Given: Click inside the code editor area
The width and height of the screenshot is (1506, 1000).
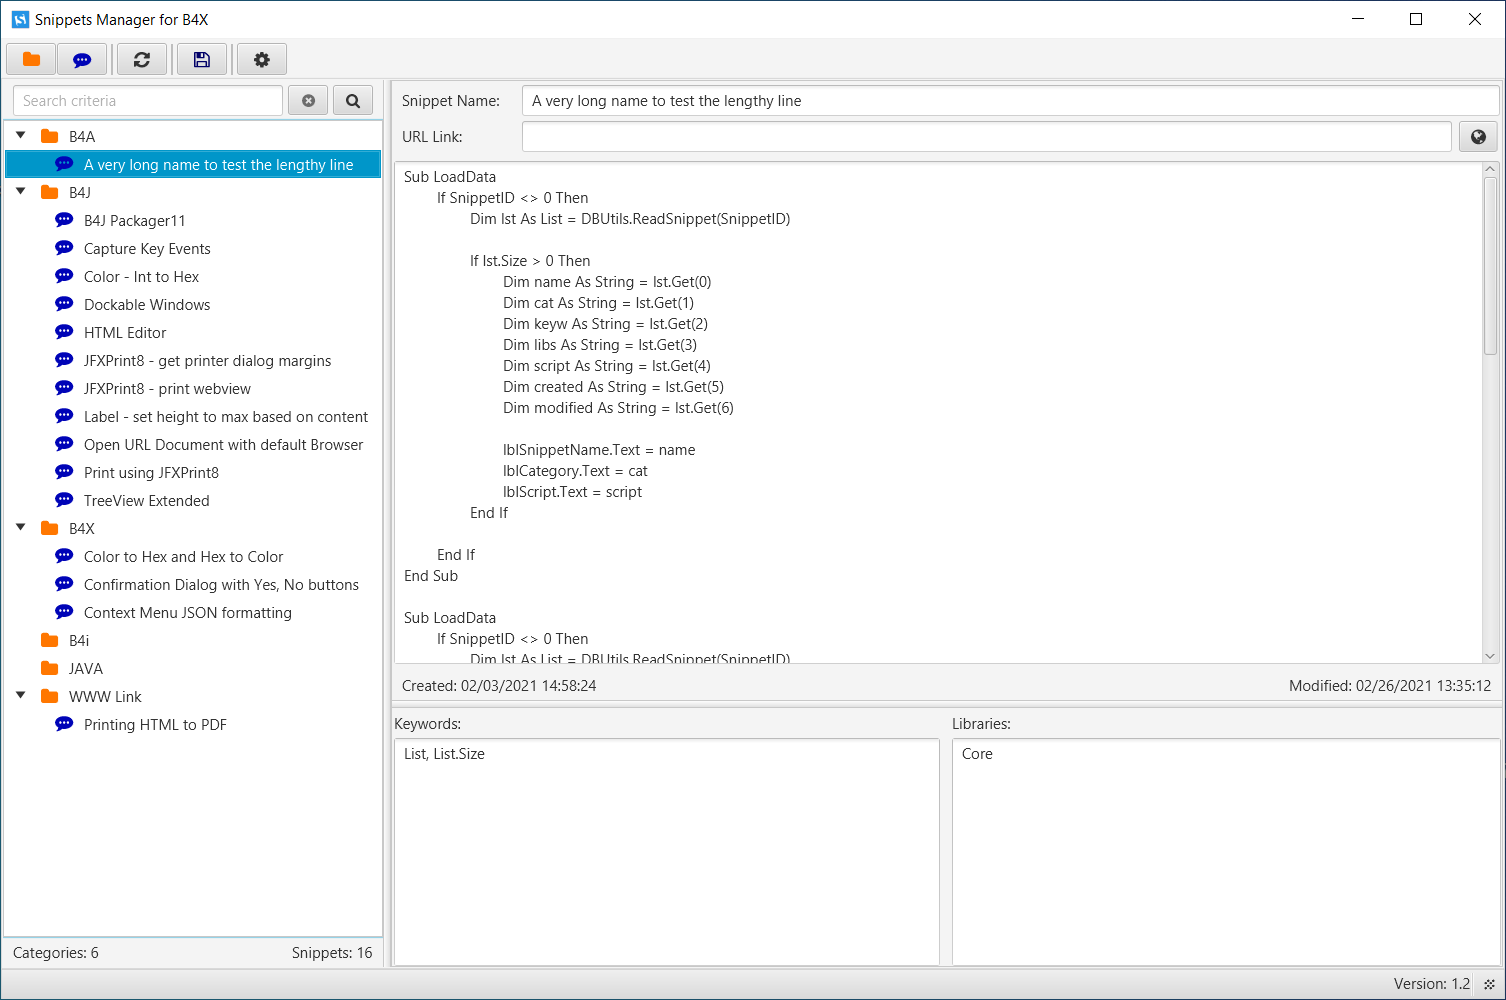Looking at the screenshot, I should (x=938, y=412).
